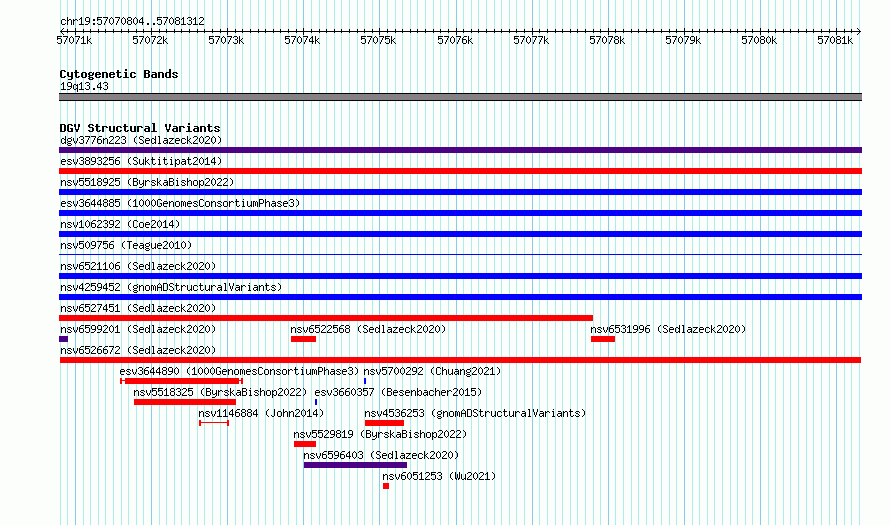Click the DGV Structural Variants track title
The image size is (890, 525).
pos(140,128)
